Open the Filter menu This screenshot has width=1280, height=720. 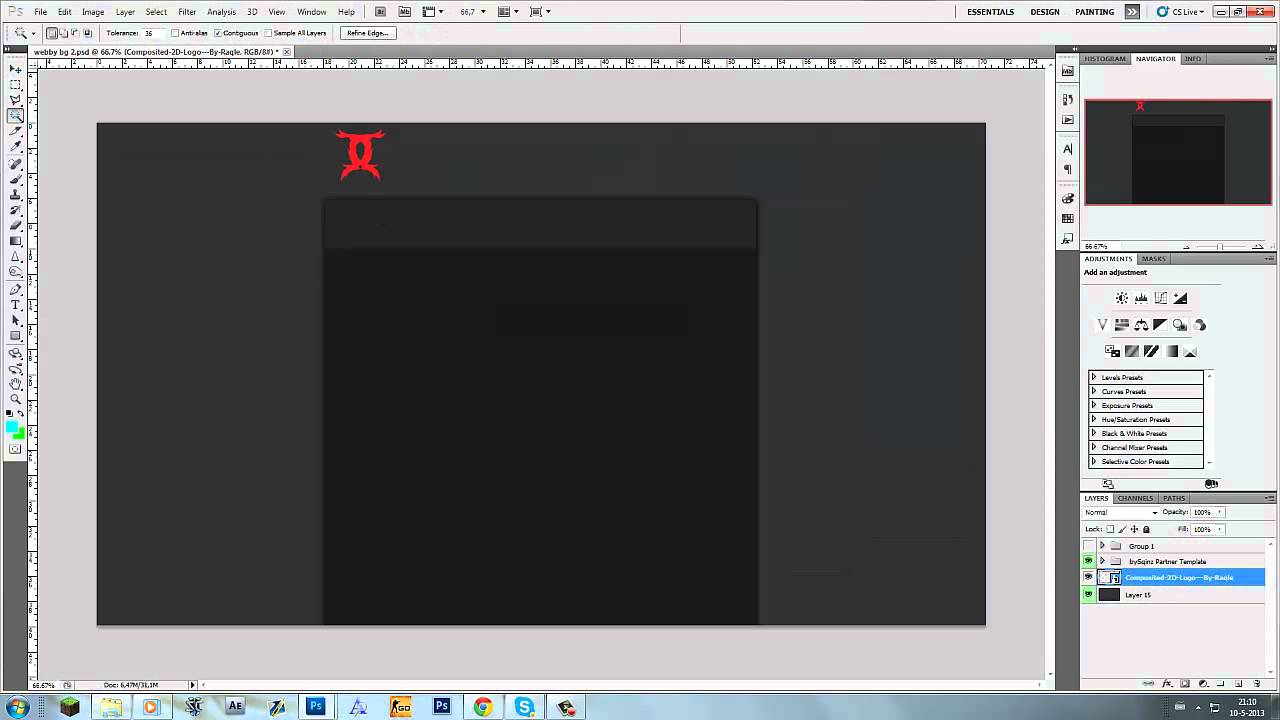[x=187, y=12]
